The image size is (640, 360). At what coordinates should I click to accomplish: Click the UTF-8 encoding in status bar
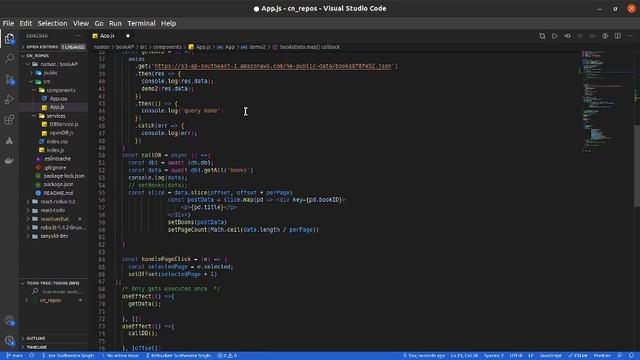coord(516,356)
